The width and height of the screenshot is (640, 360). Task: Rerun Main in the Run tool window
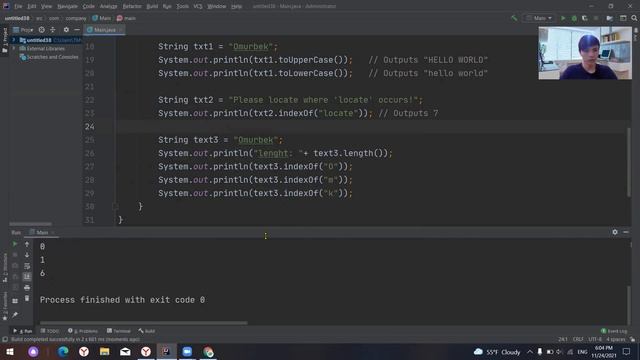pos(15,244)
